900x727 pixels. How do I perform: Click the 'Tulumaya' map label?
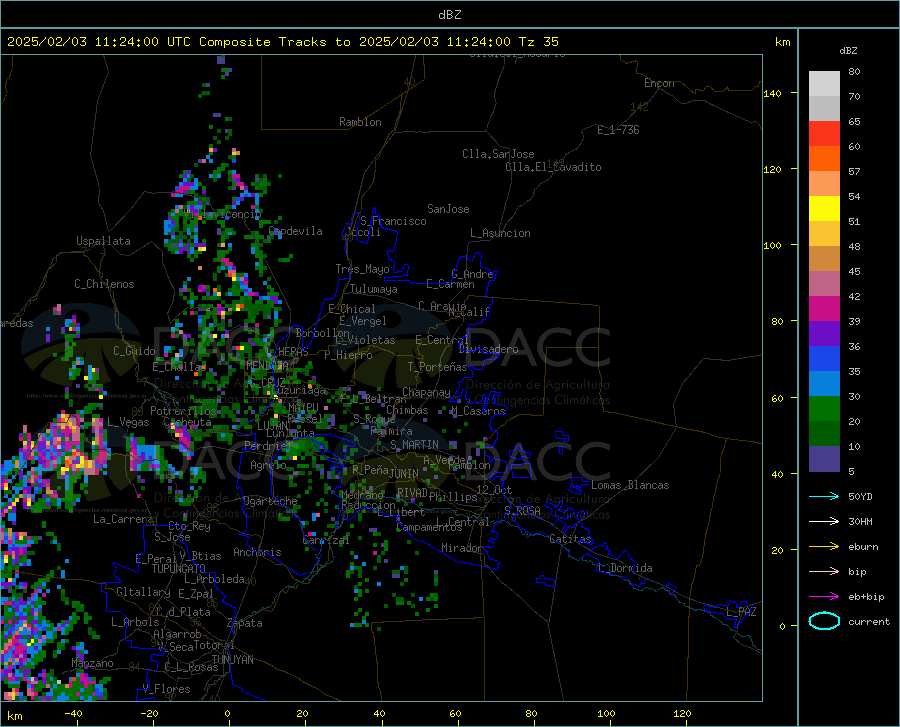[374, 289]
